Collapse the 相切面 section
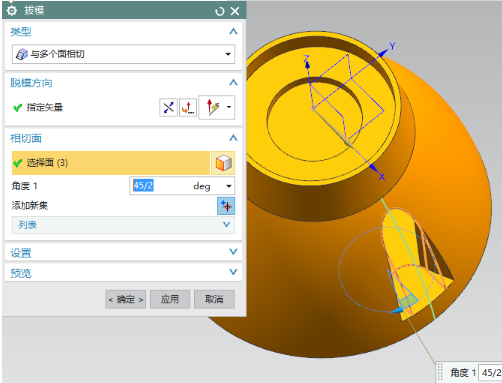This screenshot has width=502, height=383. coord(233,138)
